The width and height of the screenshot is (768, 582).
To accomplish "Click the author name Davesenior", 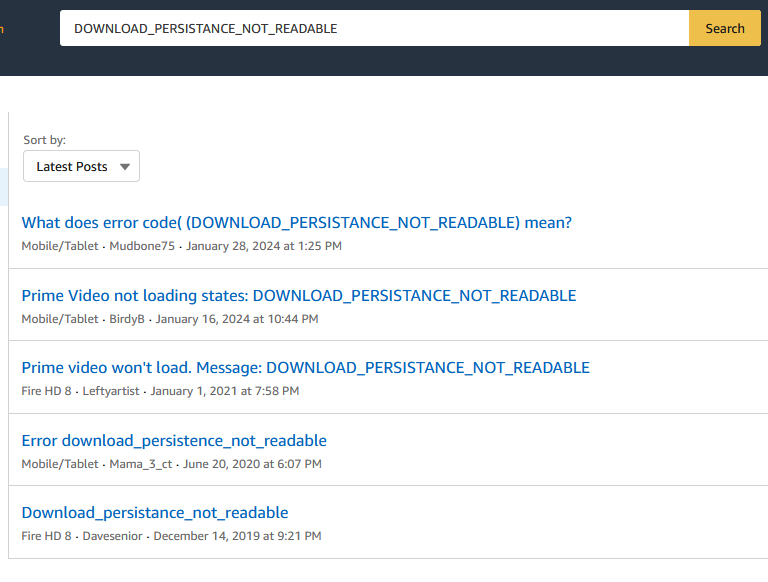I will [113, 536].
